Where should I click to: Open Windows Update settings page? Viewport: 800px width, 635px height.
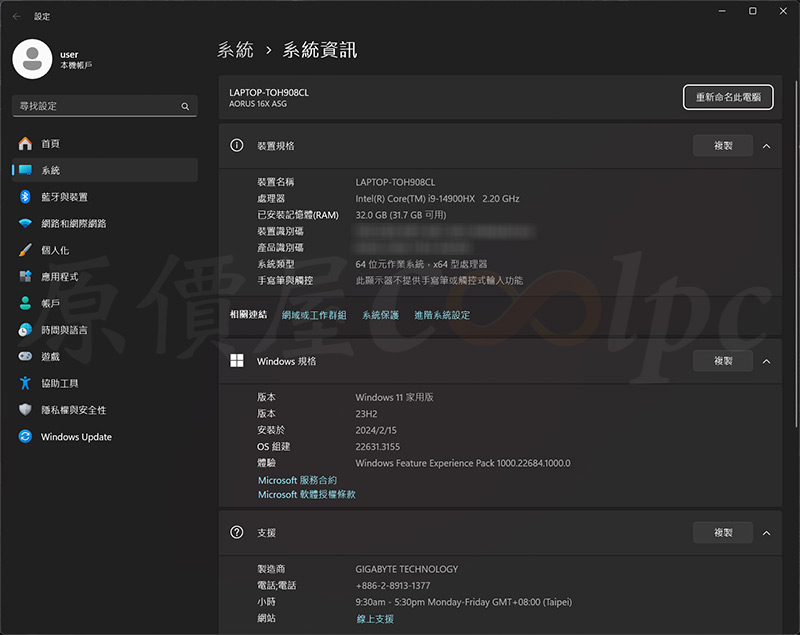click(105, 437)
